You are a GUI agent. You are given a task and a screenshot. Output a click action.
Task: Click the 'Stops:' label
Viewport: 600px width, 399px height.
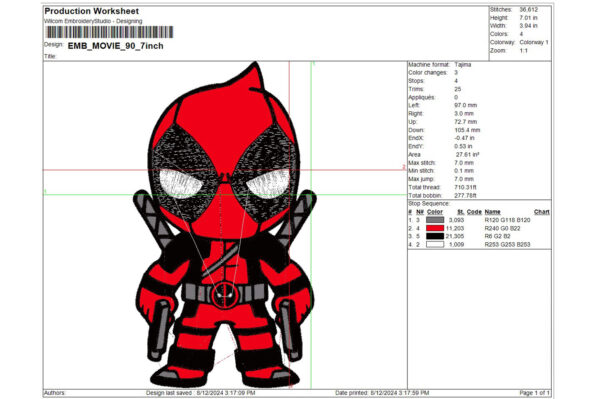[416, 81]
